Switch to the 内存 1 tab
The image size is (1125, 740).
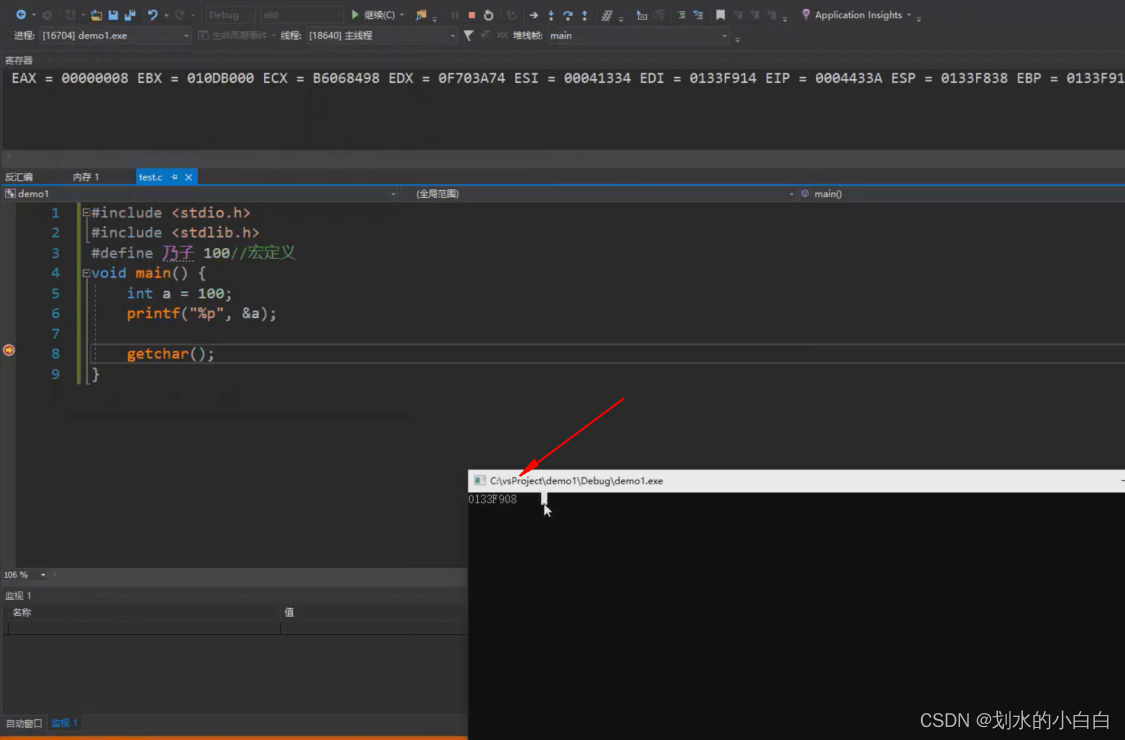click(x=86, y=177)
